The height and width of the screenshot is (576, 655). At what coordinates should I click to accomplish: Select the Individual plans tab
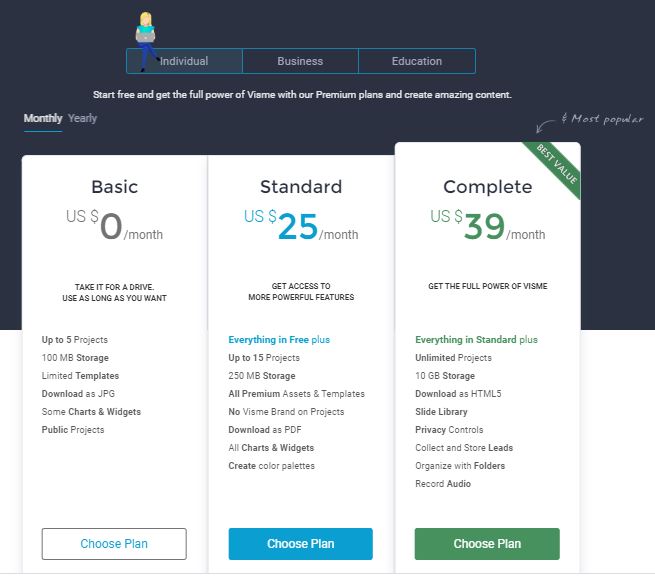point(184,61)
